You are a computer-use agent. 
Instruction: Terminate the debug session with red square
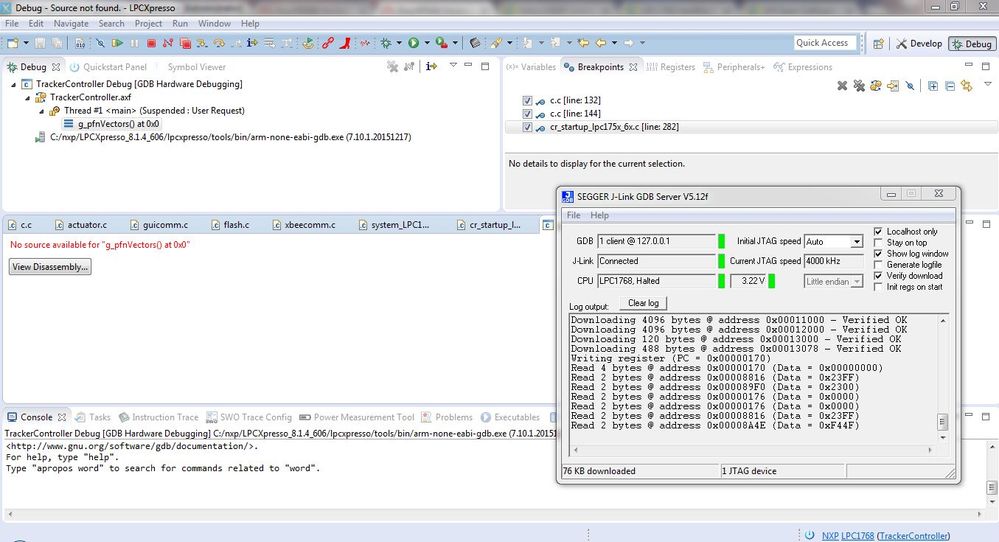click(x=151, y=43)
